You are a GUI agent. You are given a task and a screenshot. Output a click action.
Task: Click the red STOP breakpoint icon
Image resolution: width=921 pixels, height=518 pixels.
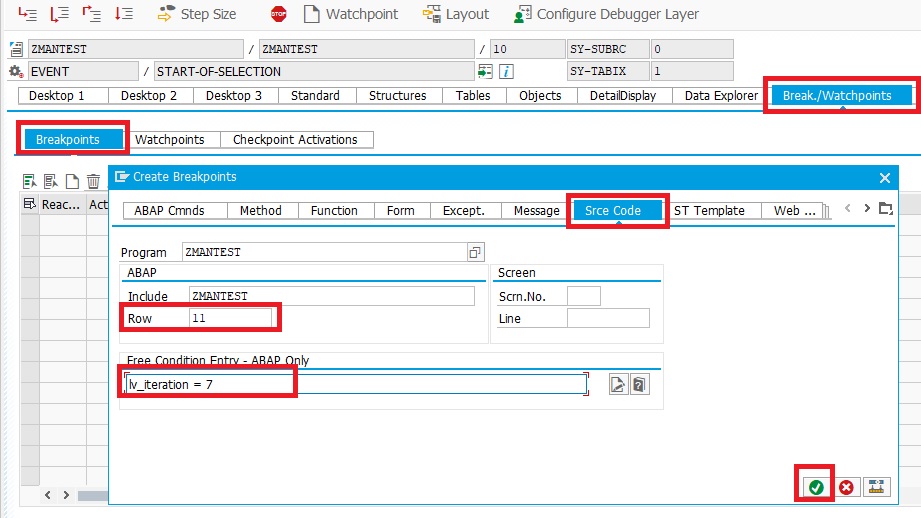pos(278,14)
